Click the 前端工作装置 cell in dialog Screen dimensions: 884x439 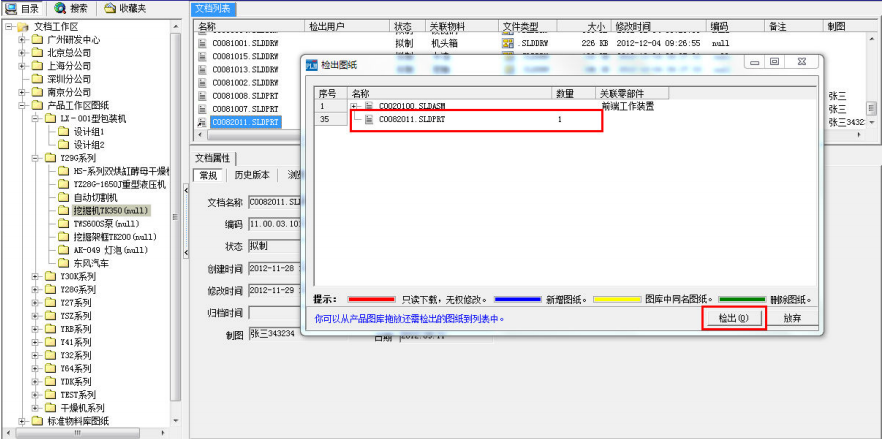(x=627, y=106)
